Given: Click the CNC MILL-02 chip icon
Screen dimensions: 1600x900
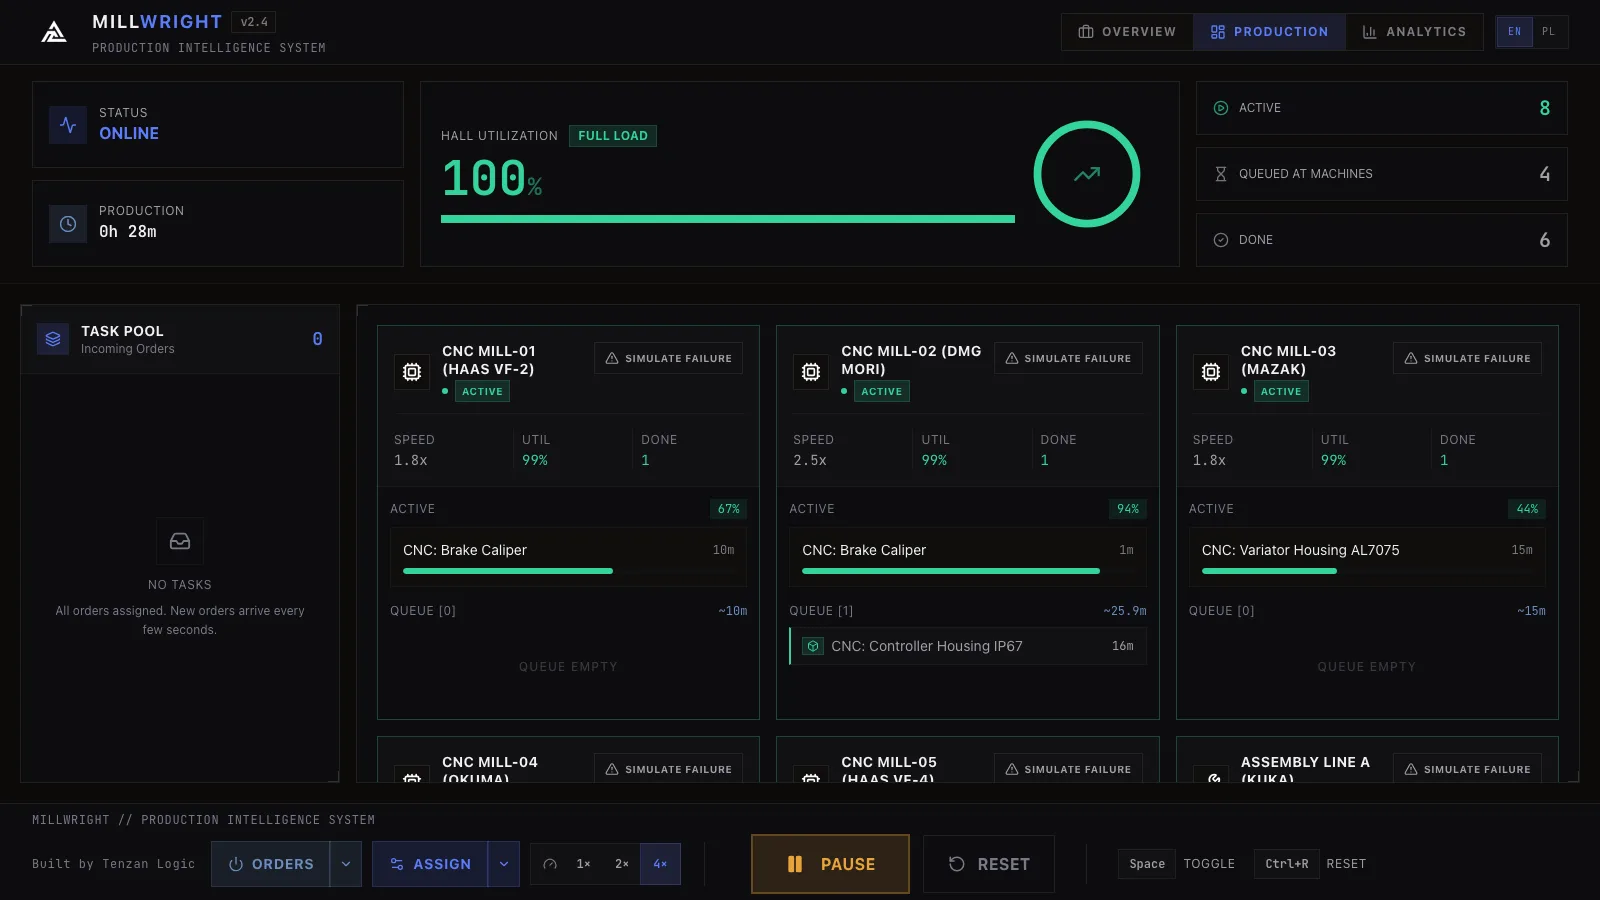Looking at the screenshot, I should point(811,372).
